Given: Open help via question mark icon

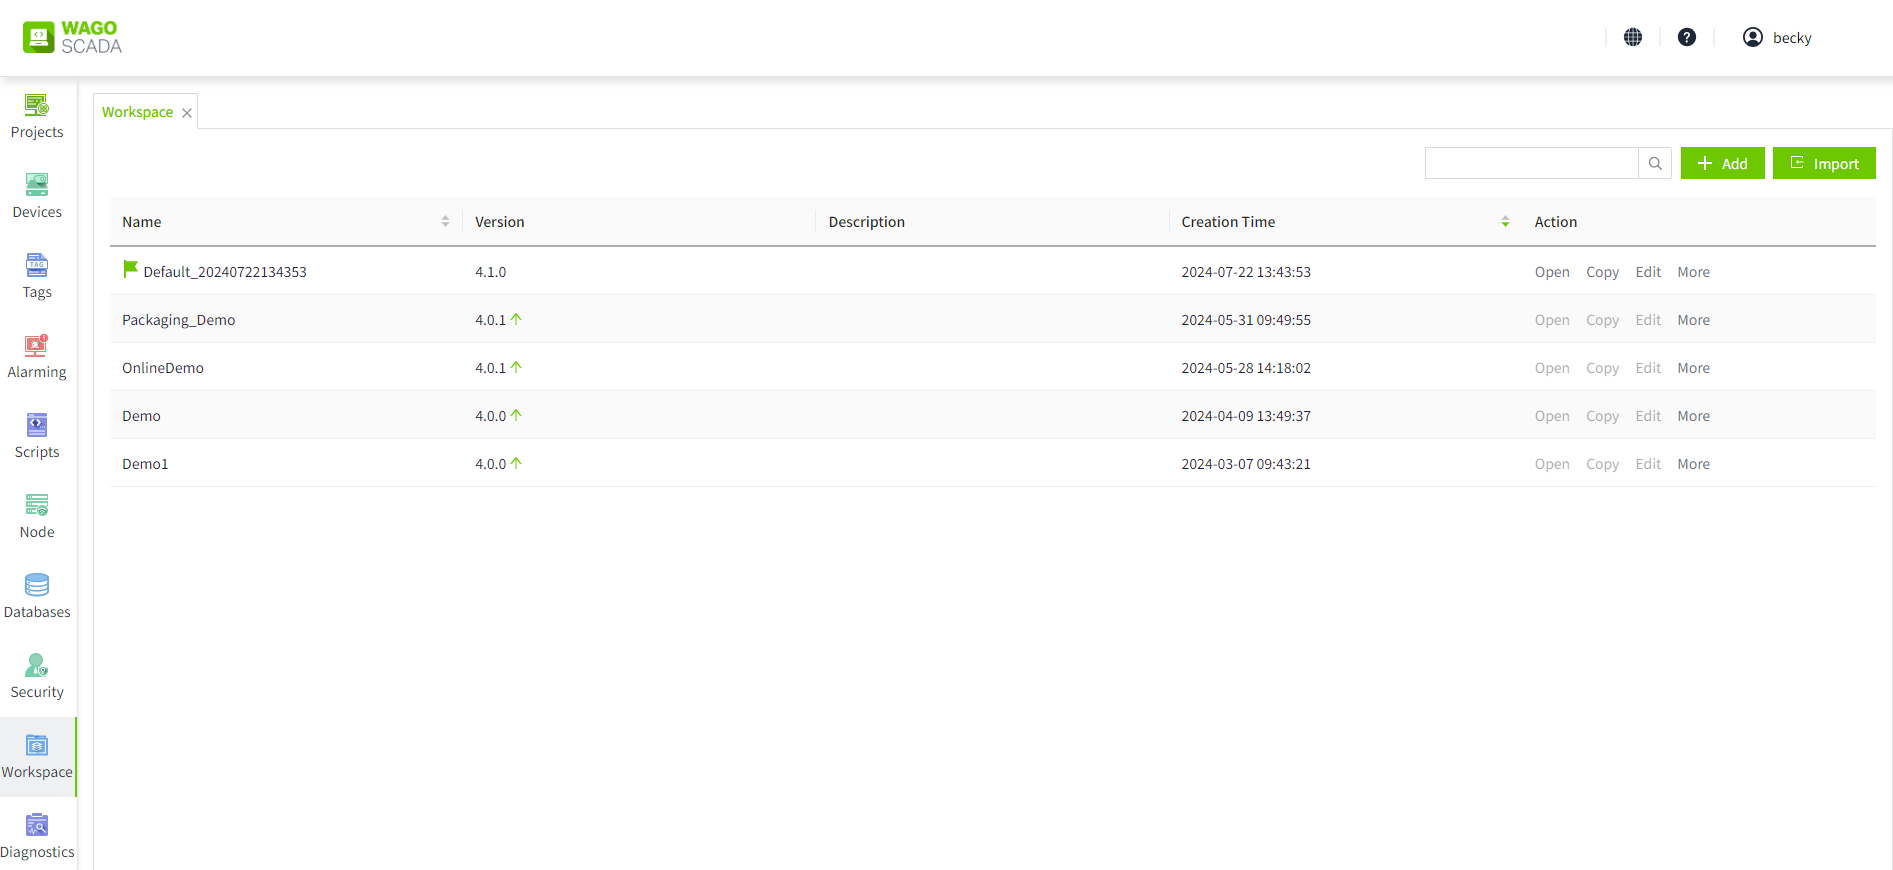Looking at the screenshot, I should coord(1687,37).
